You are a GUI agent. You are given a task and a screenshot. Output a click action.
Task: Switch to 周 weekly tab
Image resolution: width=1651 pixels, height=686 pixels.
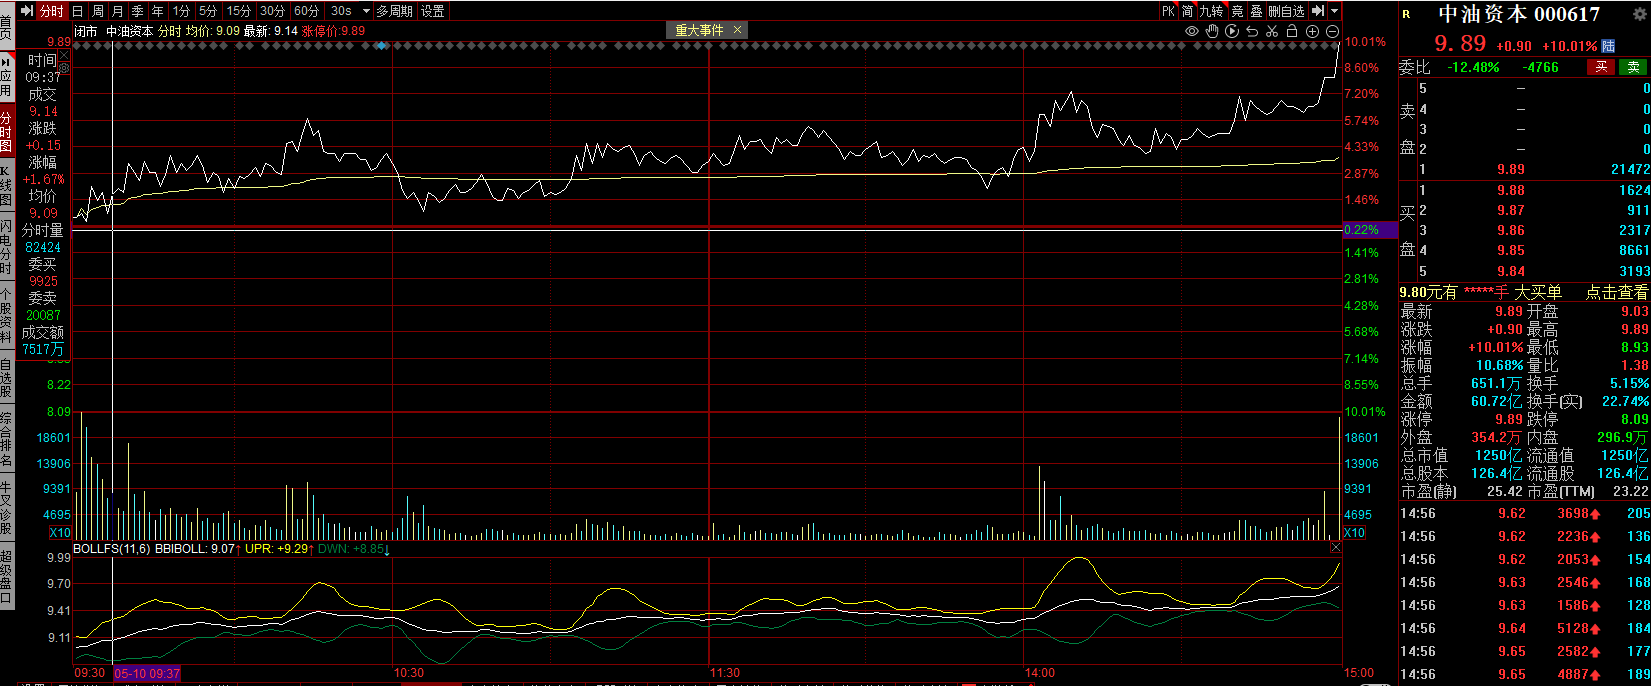click(98, 11)
